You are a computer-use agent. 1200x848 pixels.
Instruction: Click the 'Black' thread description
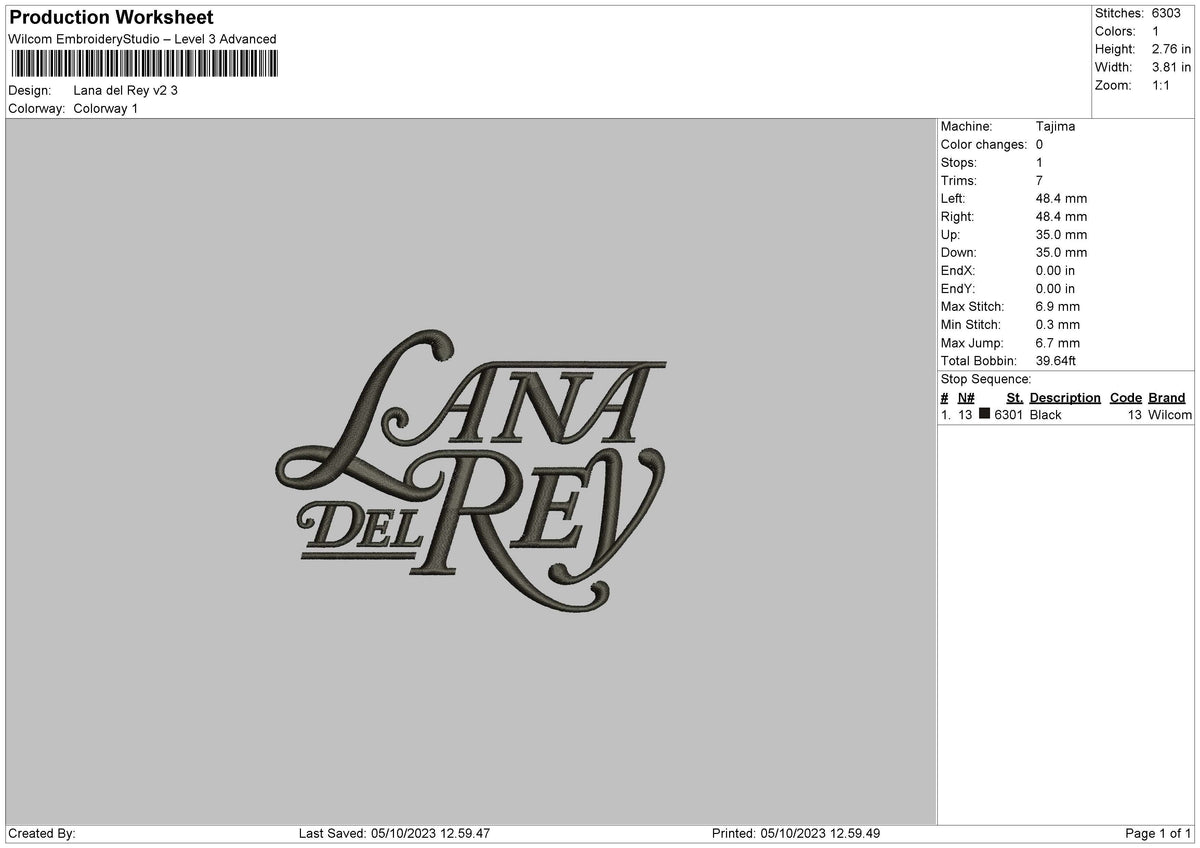[1046, 414]
